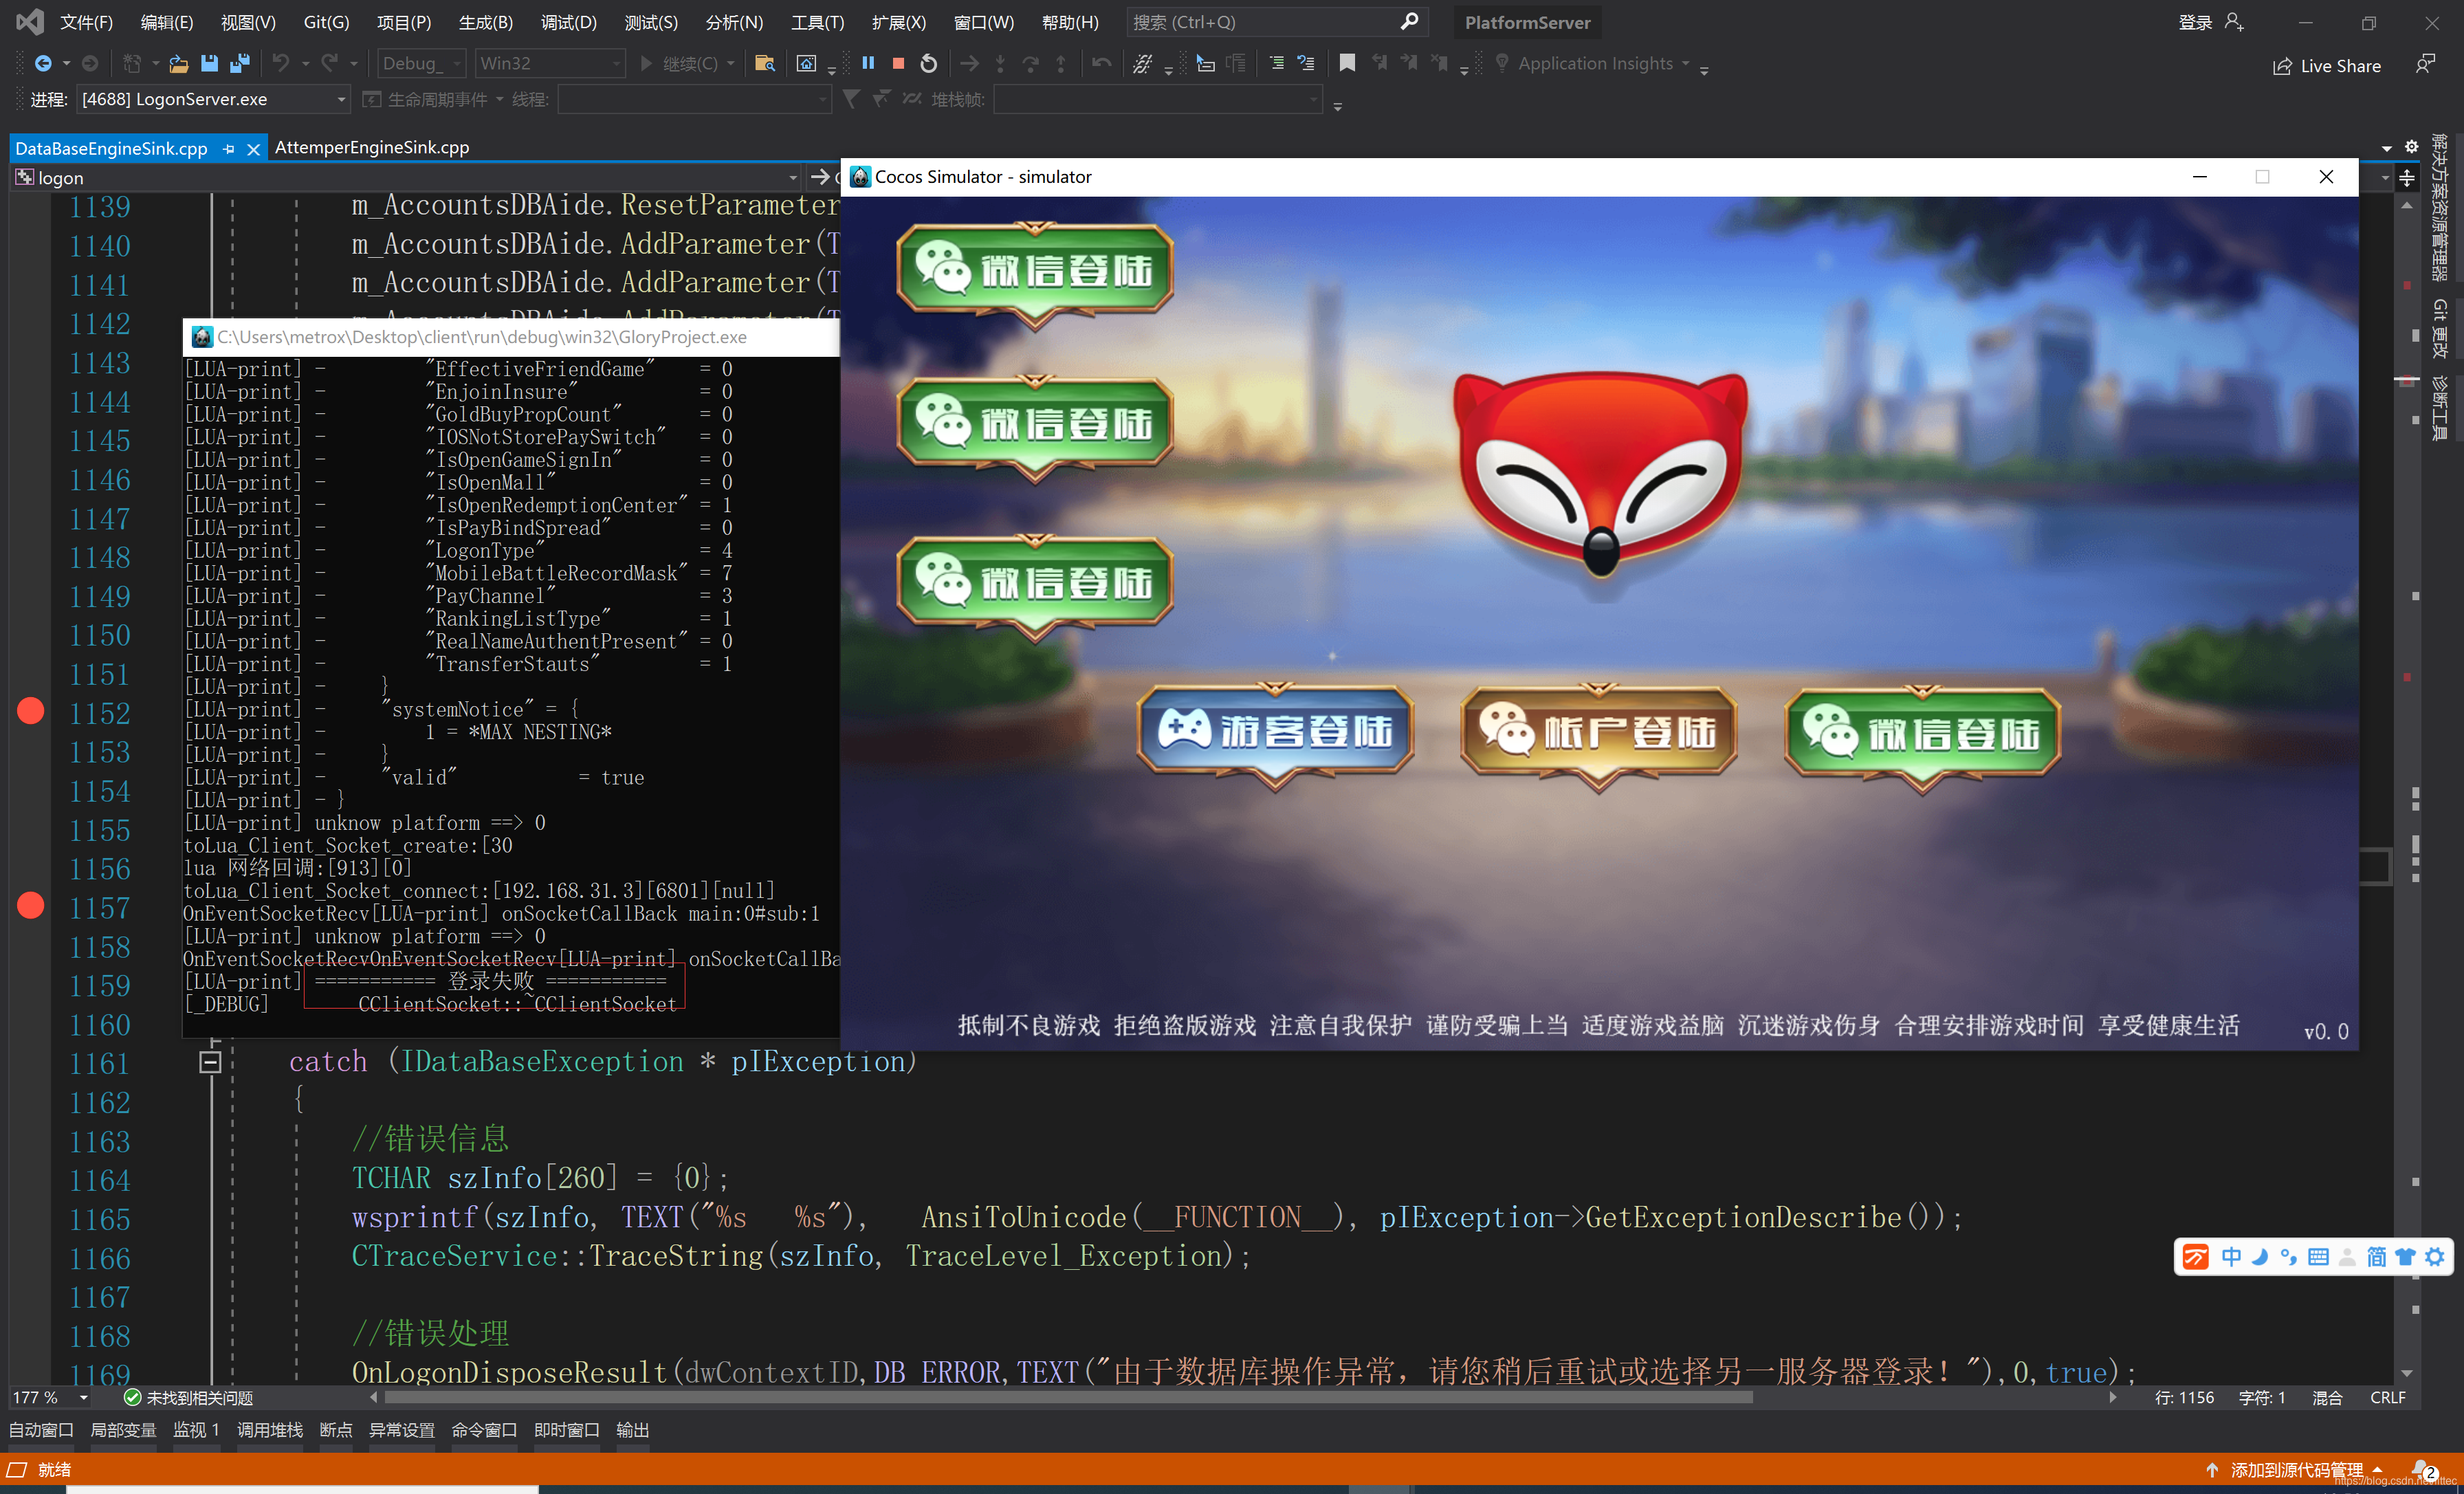
Task: Click the search box in title bar
Action: (x=1277, y=22)
